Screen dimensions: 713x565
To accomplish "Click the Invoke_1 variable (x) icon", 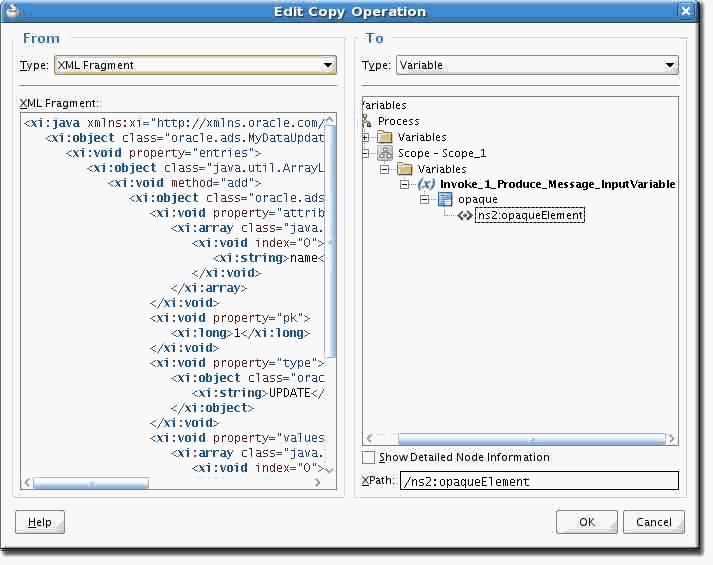I will point(426,184).
